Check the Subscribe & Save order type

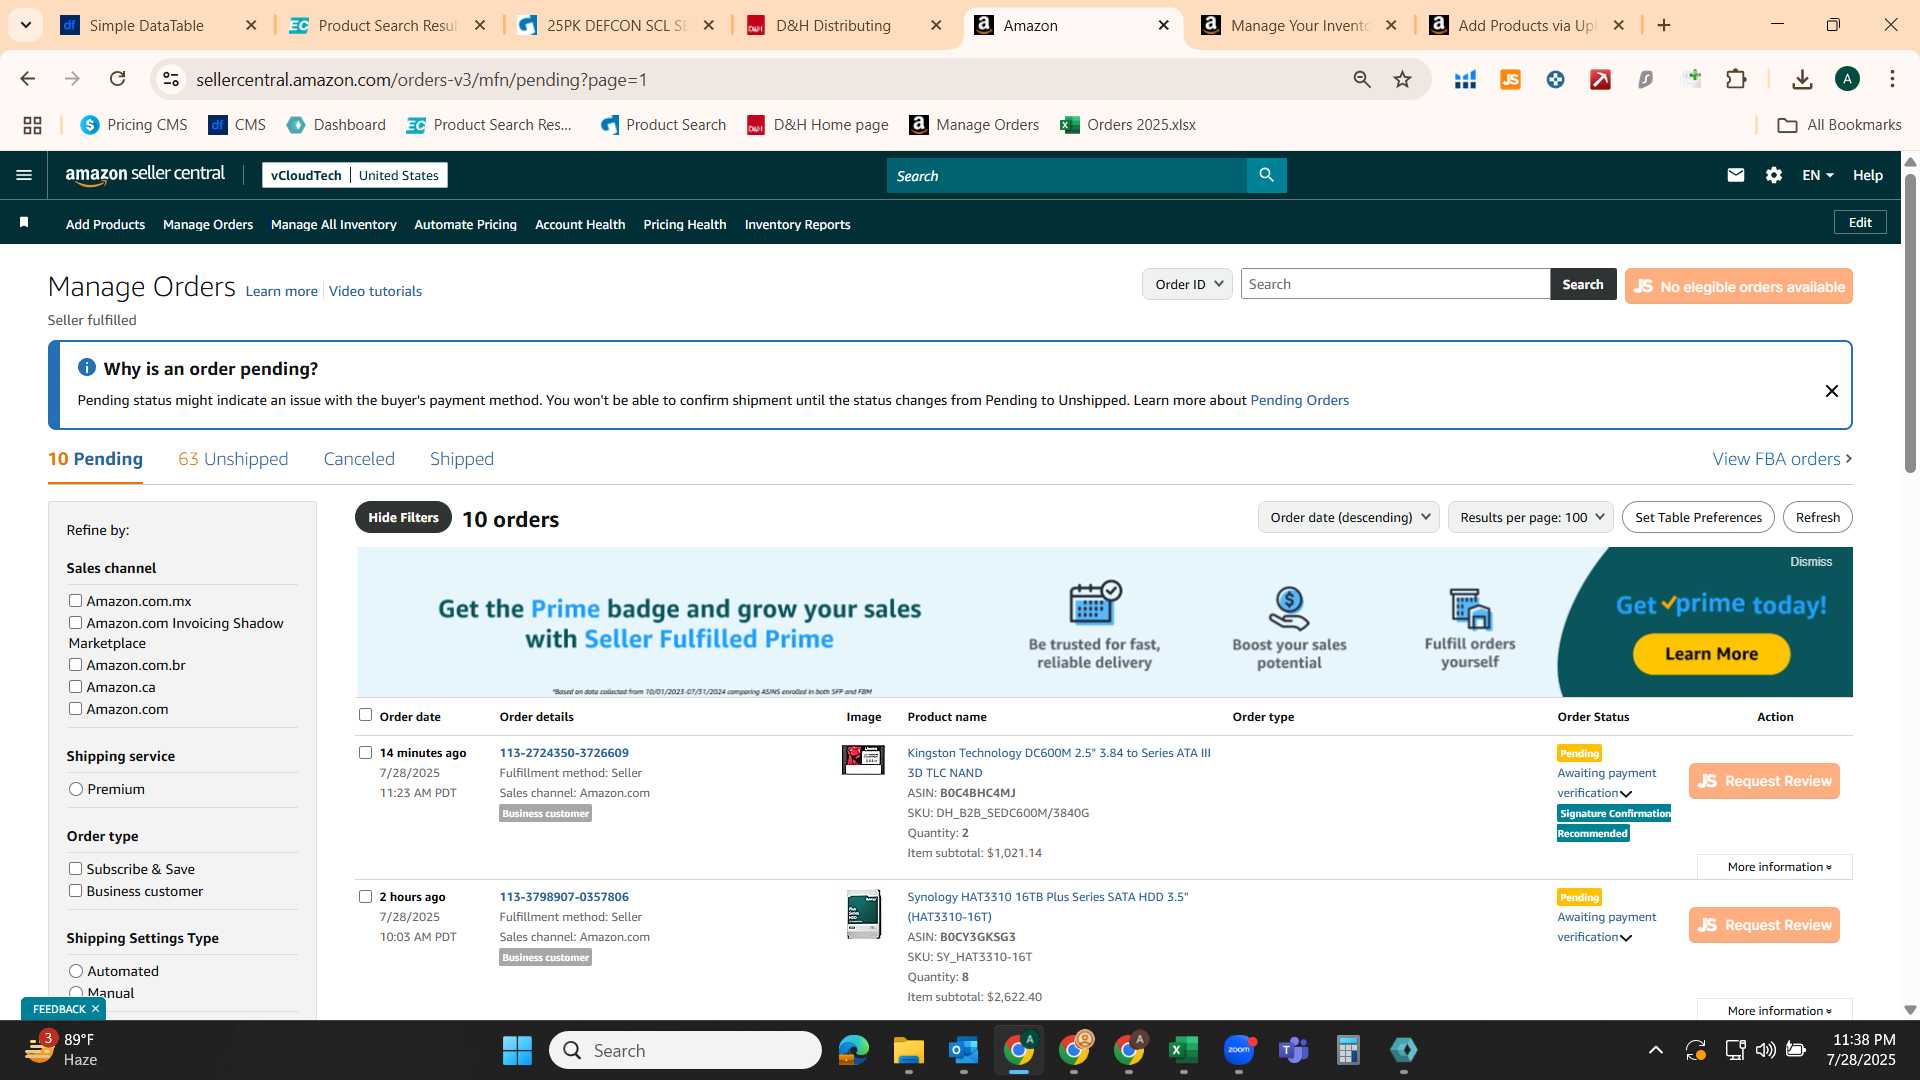tap(75, 868)
